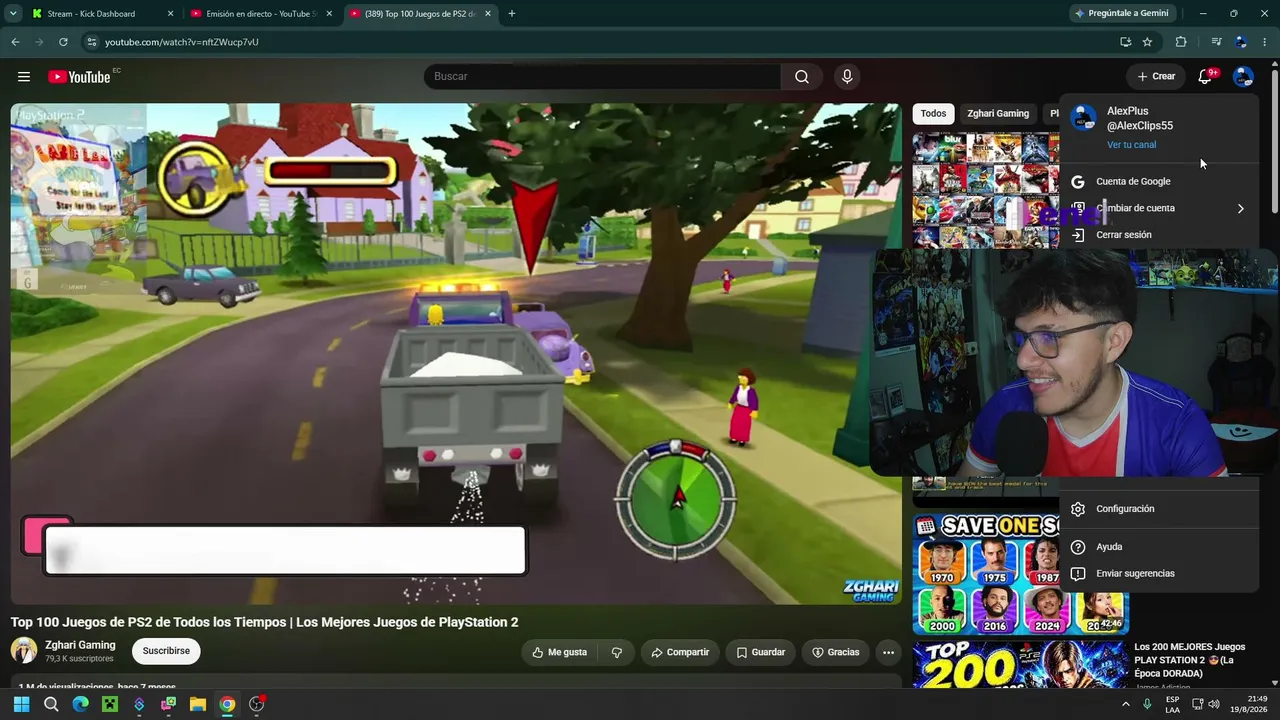
Task: Click the search magnifier button on YouTube
Action: click(802, 77)
